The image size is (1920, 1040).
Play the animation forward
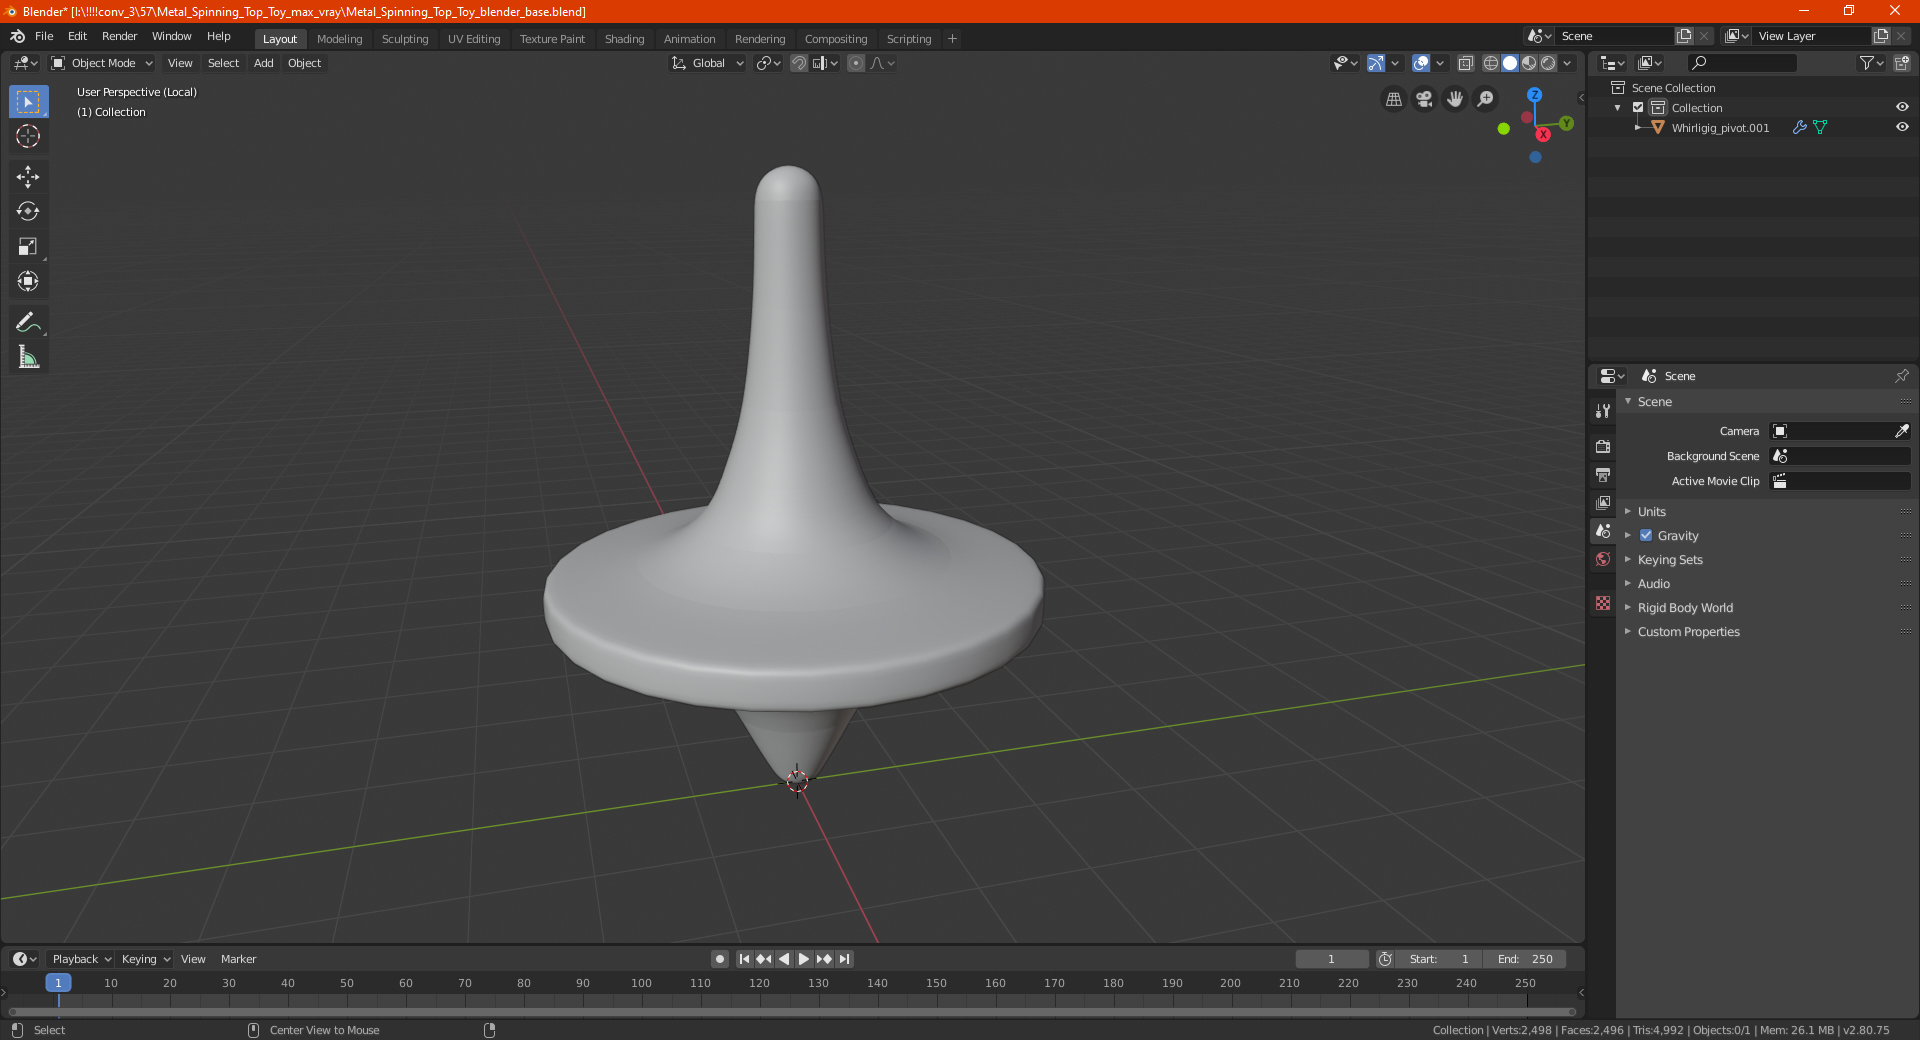coord(804,959)
